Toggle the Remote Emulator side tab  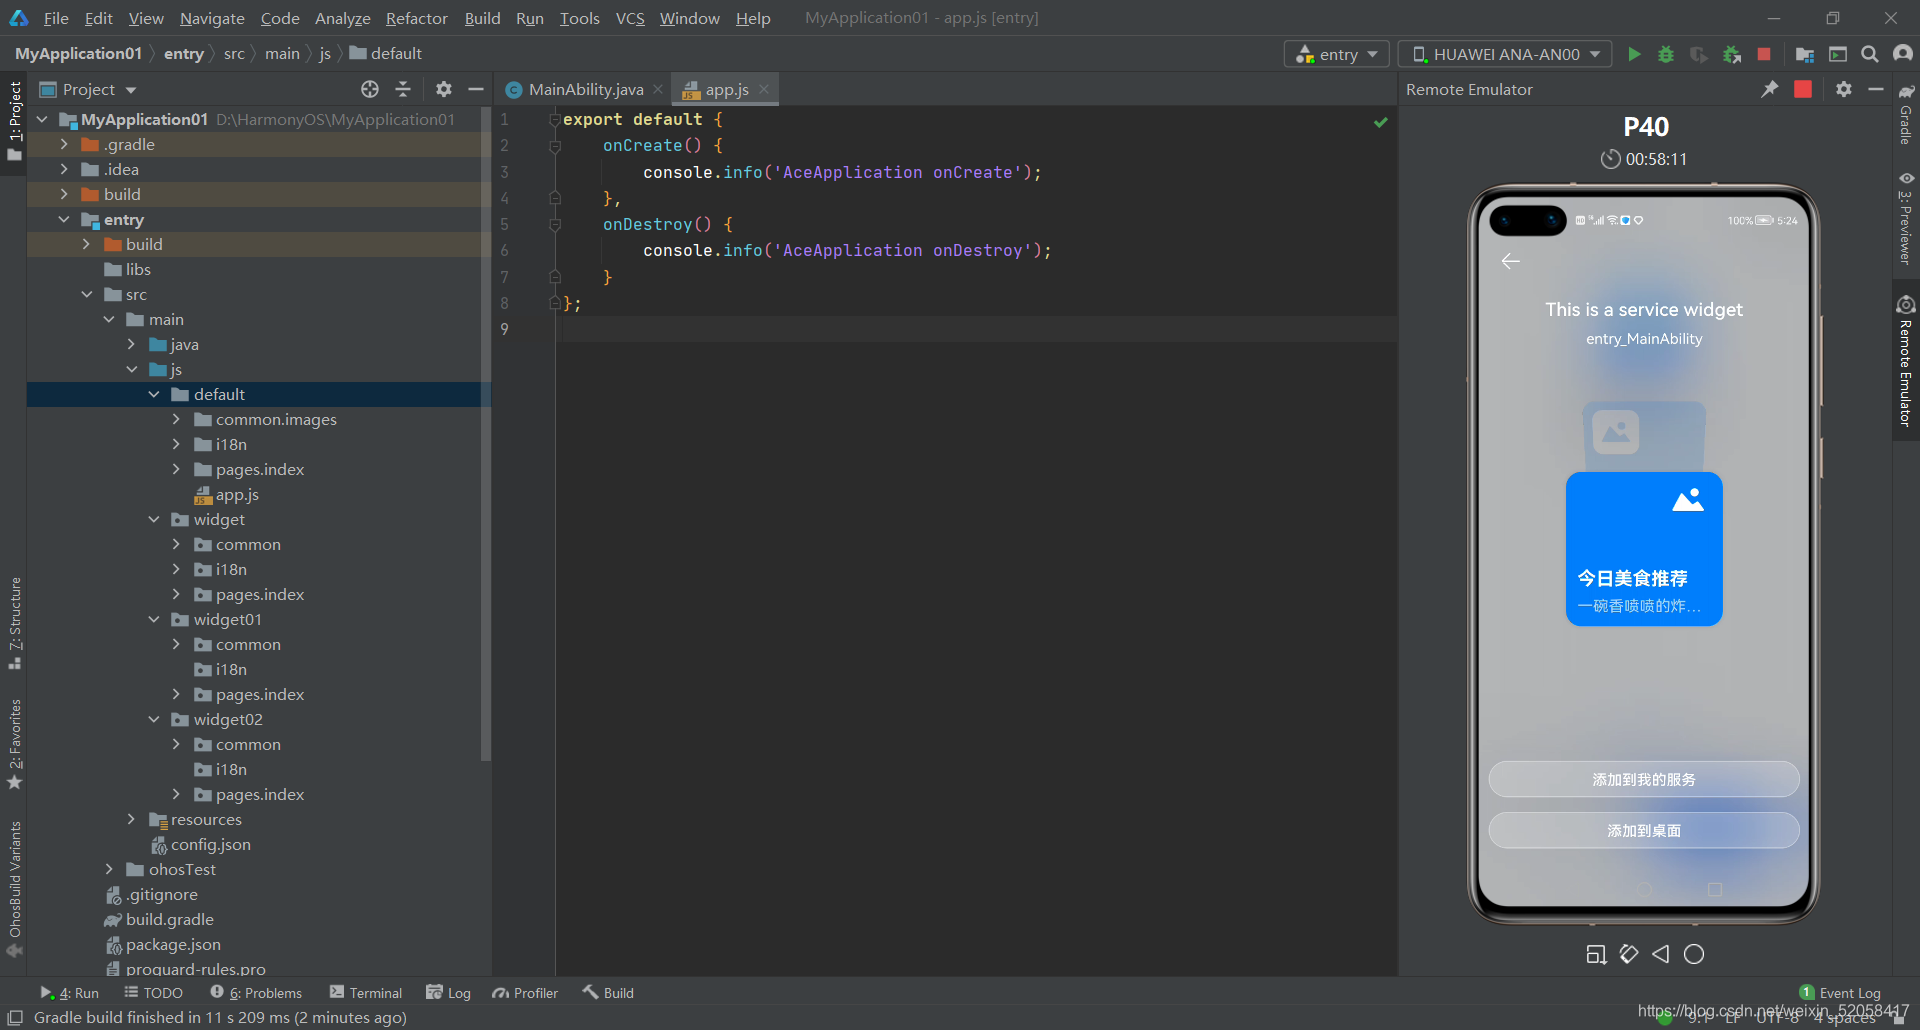[1906, 362]
